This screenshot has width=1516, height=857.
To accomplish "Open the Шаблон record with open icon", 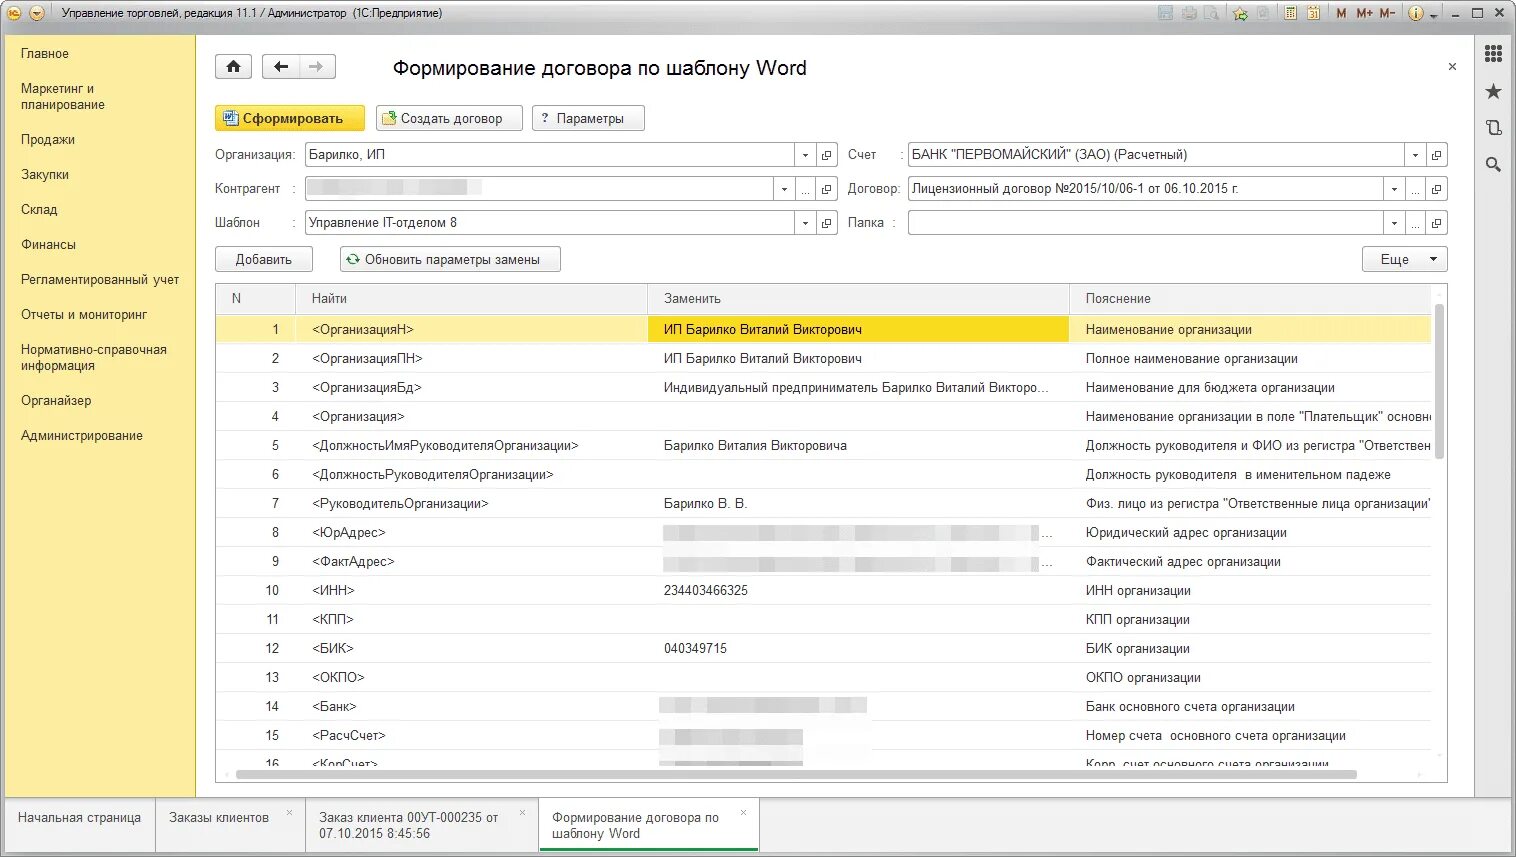I will 827,223.
